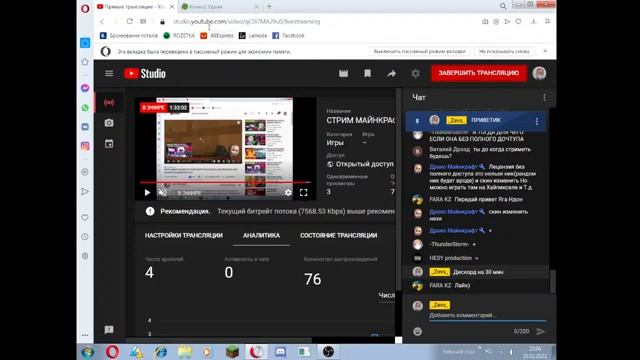This screenshot has width=640, height=360.
Task: Open Discord from the taskbar
Action: pyautogui.click(x=280, y=352)
